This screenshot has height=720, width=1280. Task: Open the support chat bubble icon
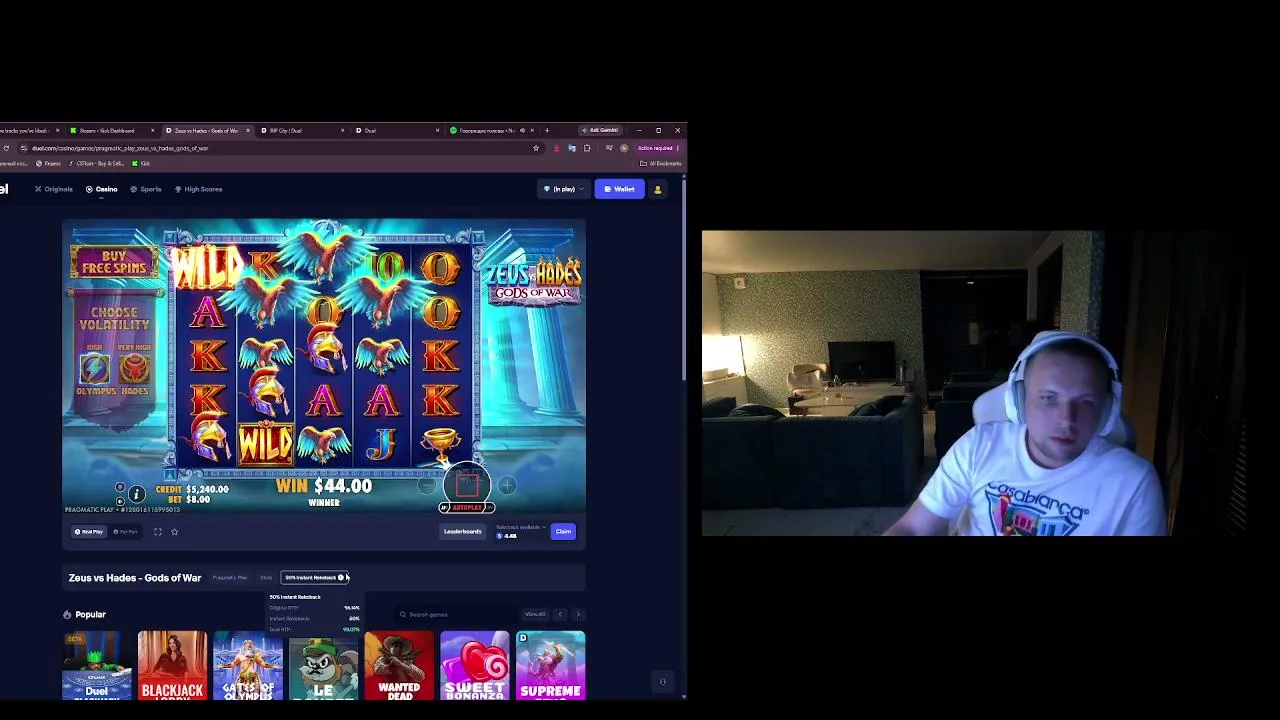click(x=662, y=682)
